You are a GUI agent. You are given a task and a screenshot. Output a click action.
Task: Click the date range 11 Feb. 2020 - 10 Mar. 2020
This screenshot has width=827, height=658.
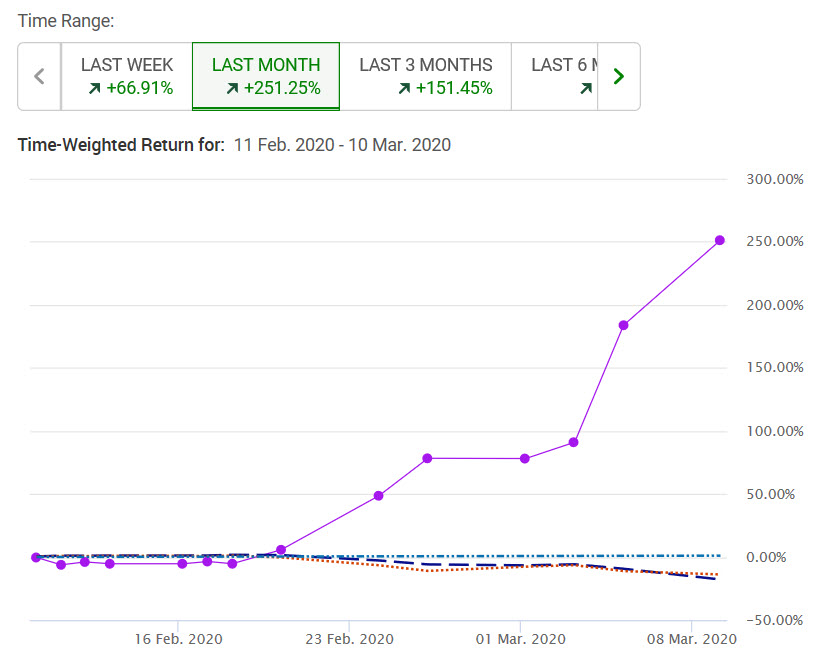point(342,145)
